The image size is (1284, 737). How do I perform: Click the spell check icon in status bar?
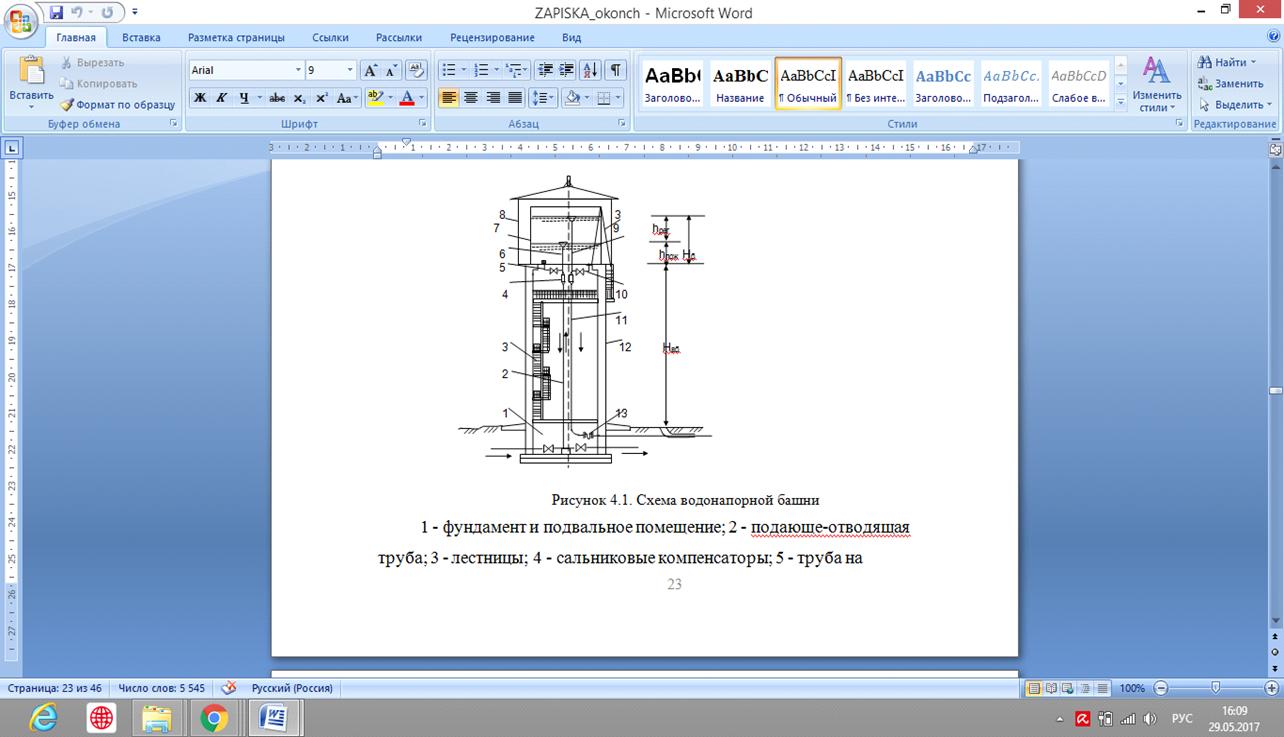[229, 688]
